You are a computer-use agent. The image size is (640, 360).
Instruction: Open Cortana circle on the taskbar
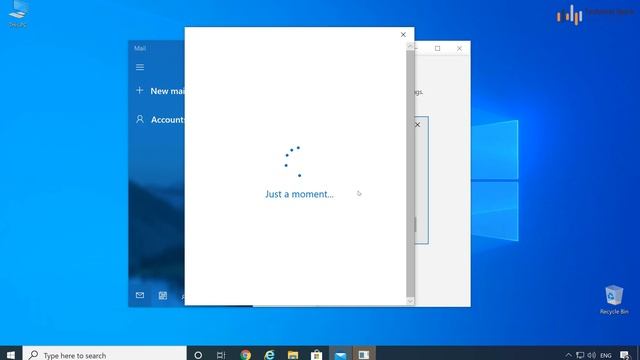coord(198,355)
